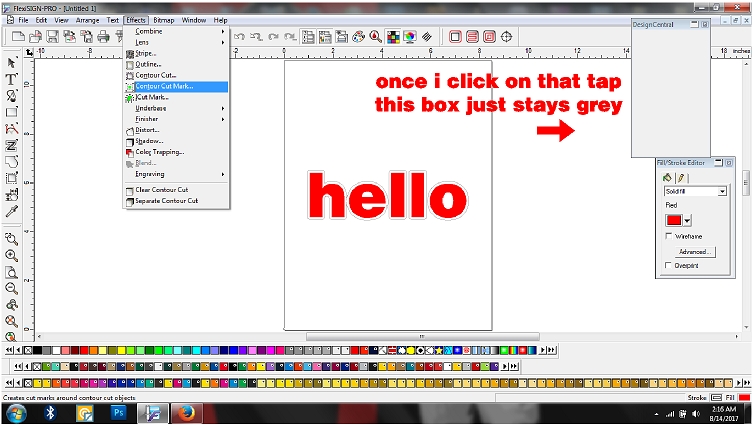
Task: Click the top palette row's right-arrow button
Action: pos(542,350)
